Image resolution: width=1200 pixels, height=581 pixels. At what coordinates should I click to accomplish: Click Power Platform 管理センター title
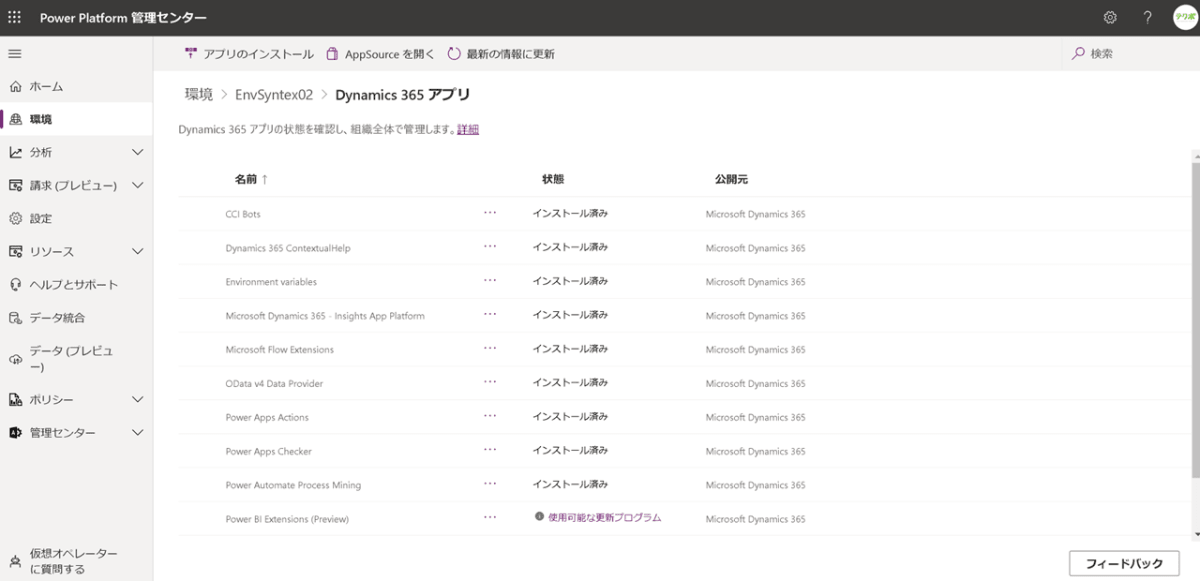coord(123,18)
